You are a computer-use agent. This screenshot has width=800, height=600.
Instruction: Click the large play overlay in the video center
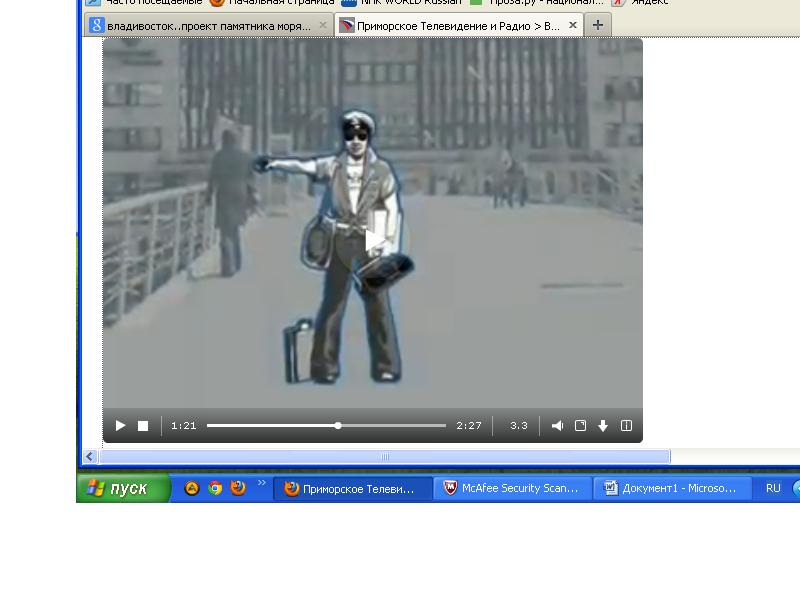(375, 241)
